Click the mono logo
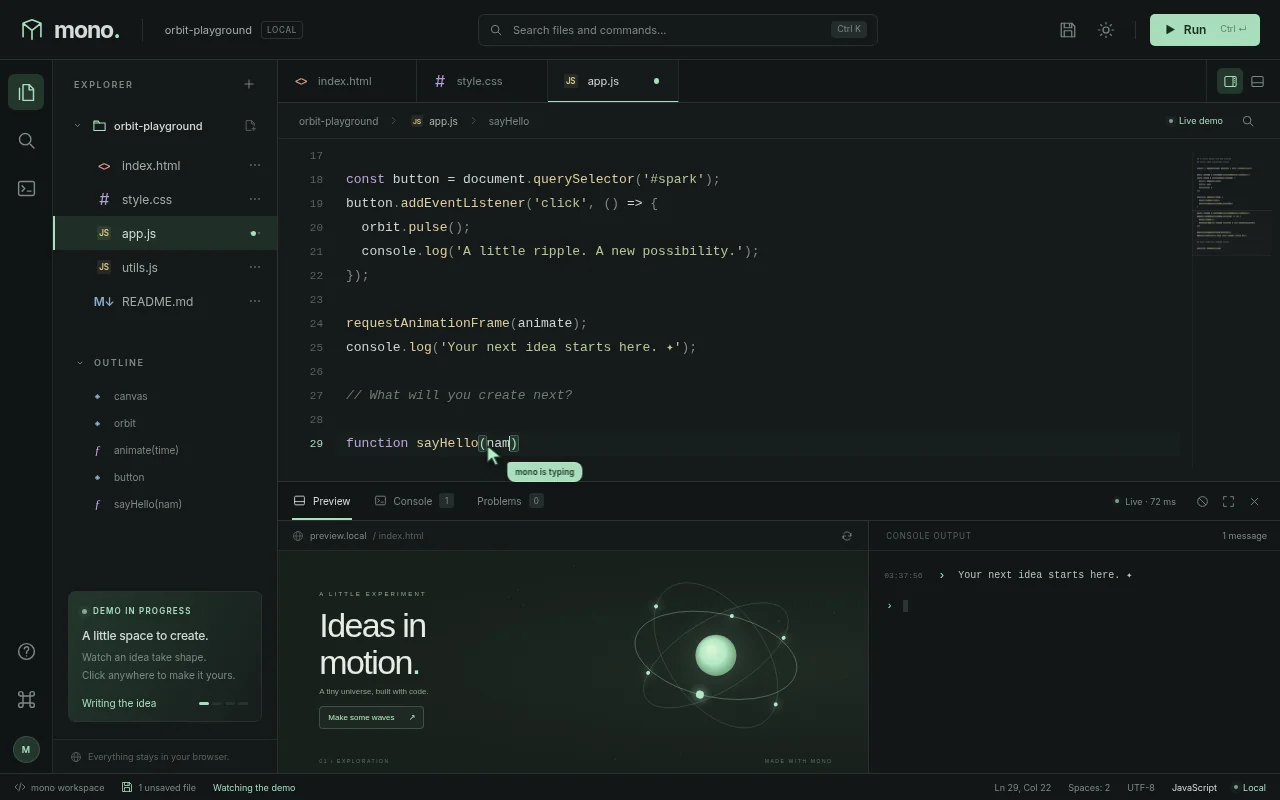The width and height of the screenshot is (1280, 800). pos(70,30)
